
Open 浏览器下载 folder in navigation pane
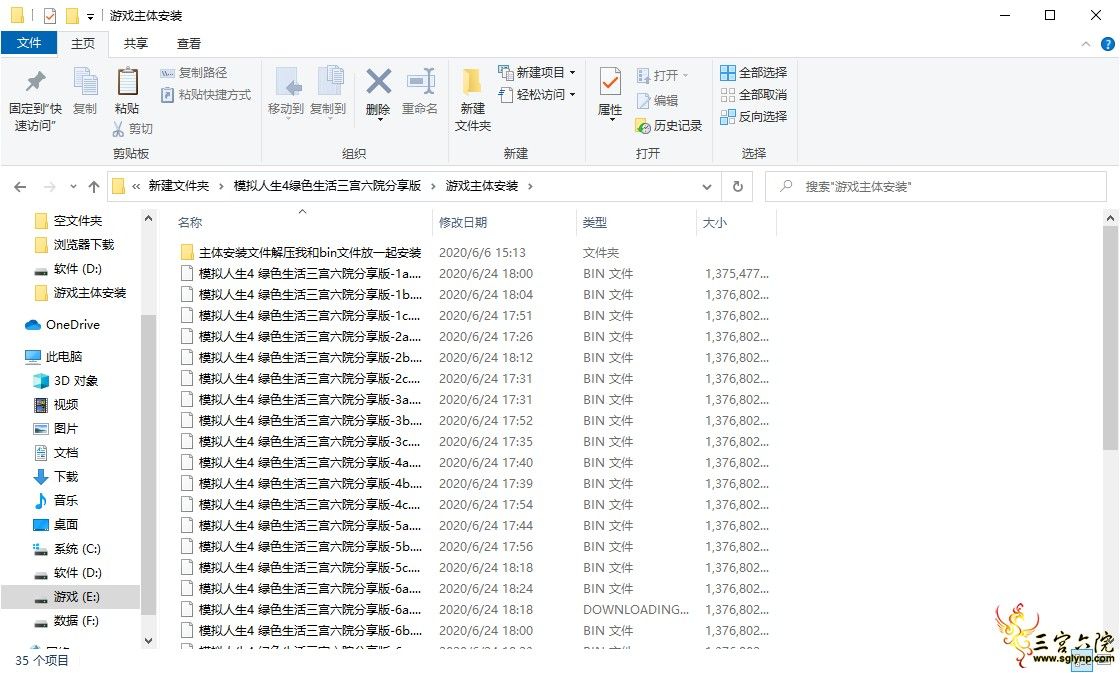tap(74, 245)
